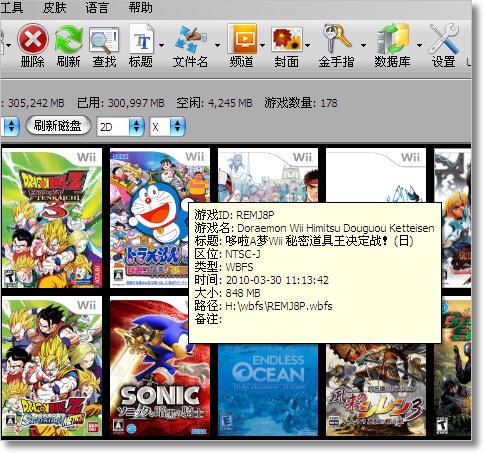Open the 帮助 (Help) menu
Screen dimensions: 484x453
(x=140, y=7)
